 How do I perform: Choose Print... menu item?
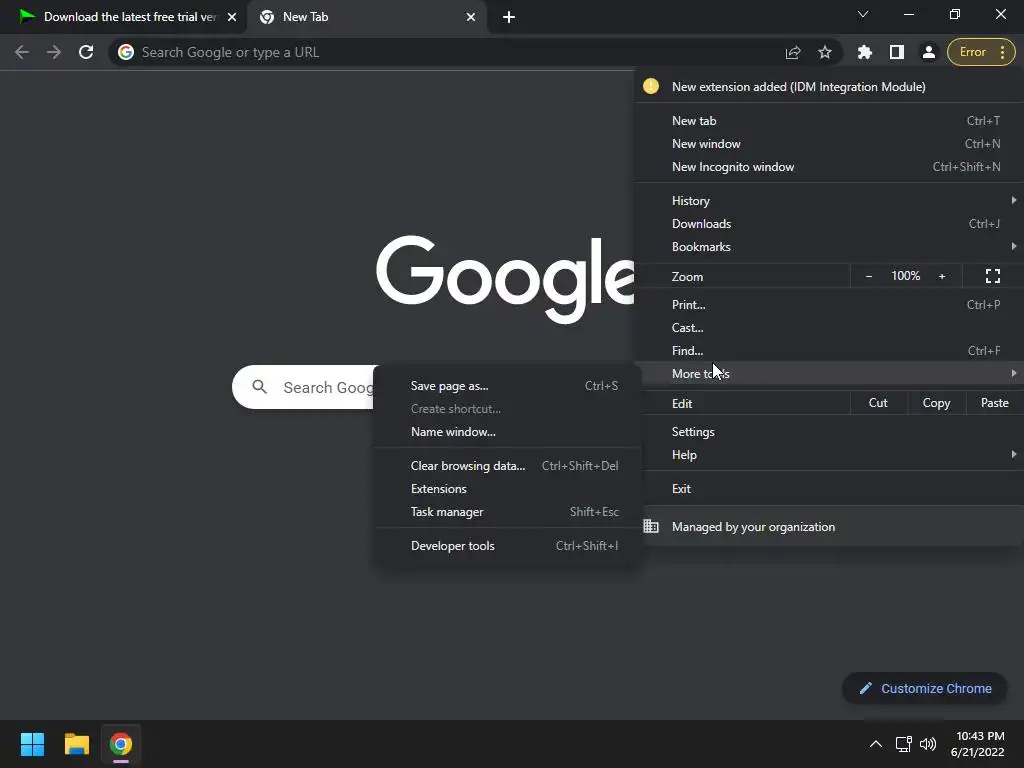pyautogui.click(x=829, y=304)
